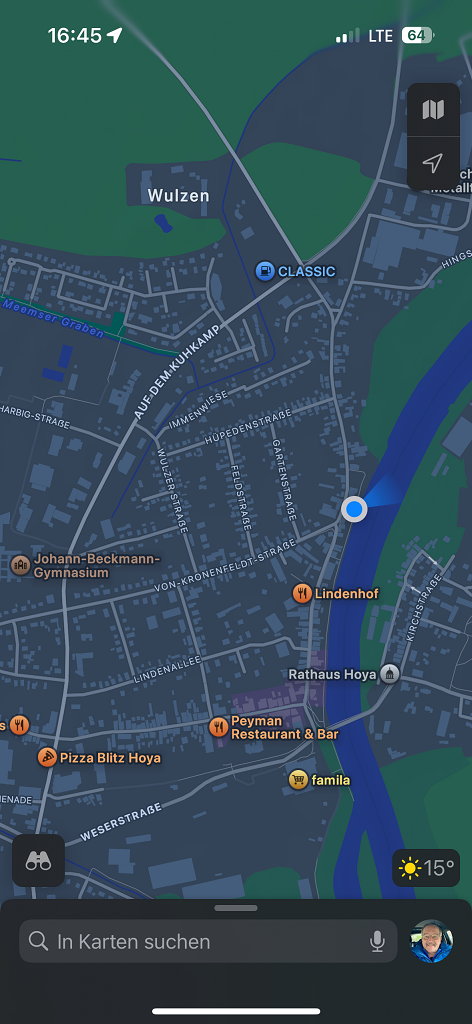Expand the search sheet using grabber handle
Image resolution: width=472 pixels, height=1024 pixels.
(236, 908)
